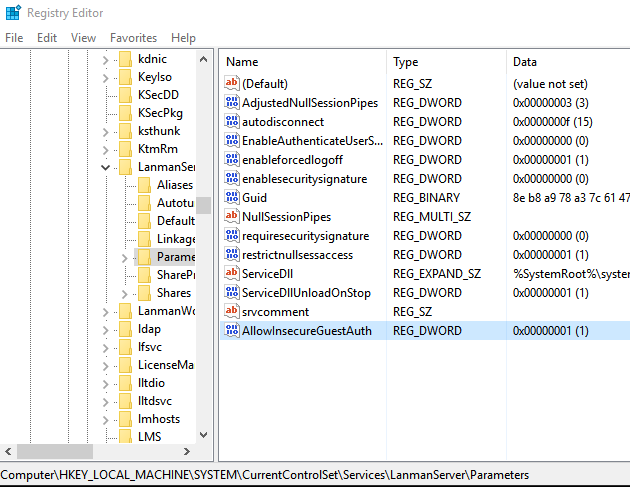Select the Default... subkey under LanmanServer
Image resolution: width=630 pixels, height=487 pixels.
coord(176,221)
